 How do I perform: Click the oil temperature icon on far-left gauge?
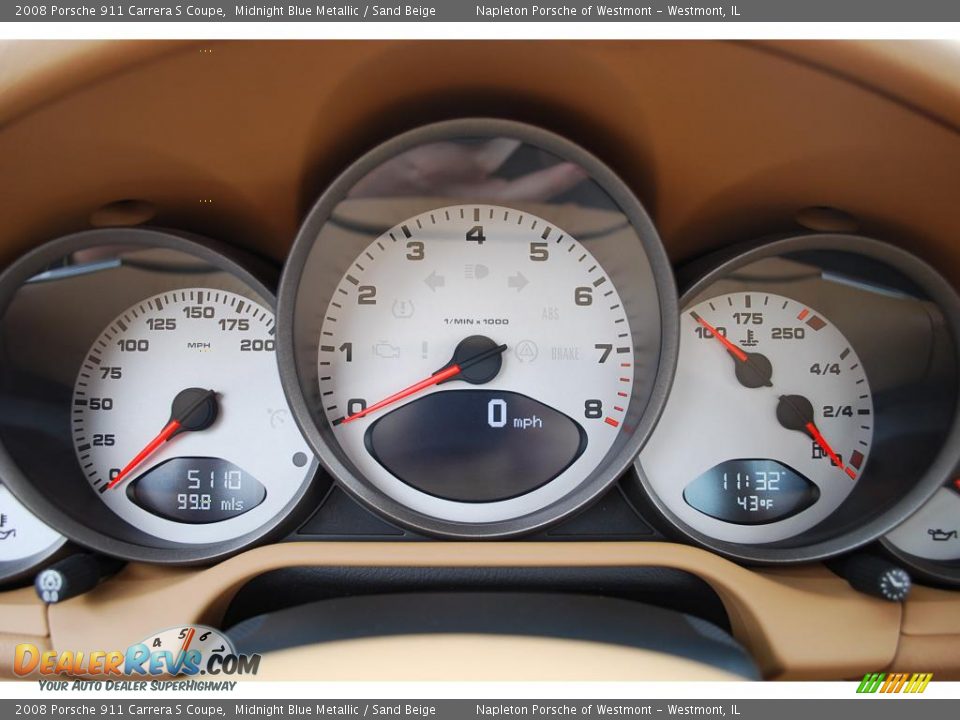[6, 528]
